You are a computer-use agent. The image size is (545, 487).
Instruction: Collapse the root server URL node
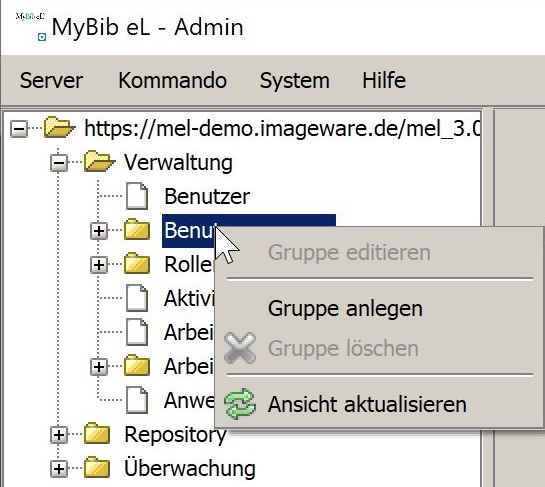(x=19, y=129)
